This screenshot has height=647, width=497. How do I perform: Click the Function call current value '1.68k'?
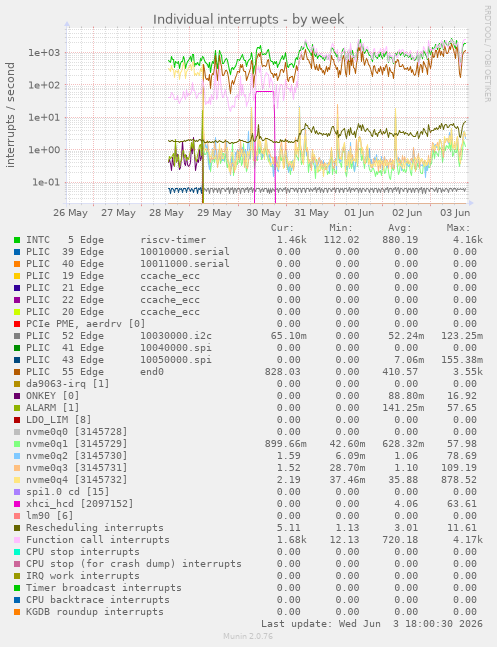click(291, 540)
